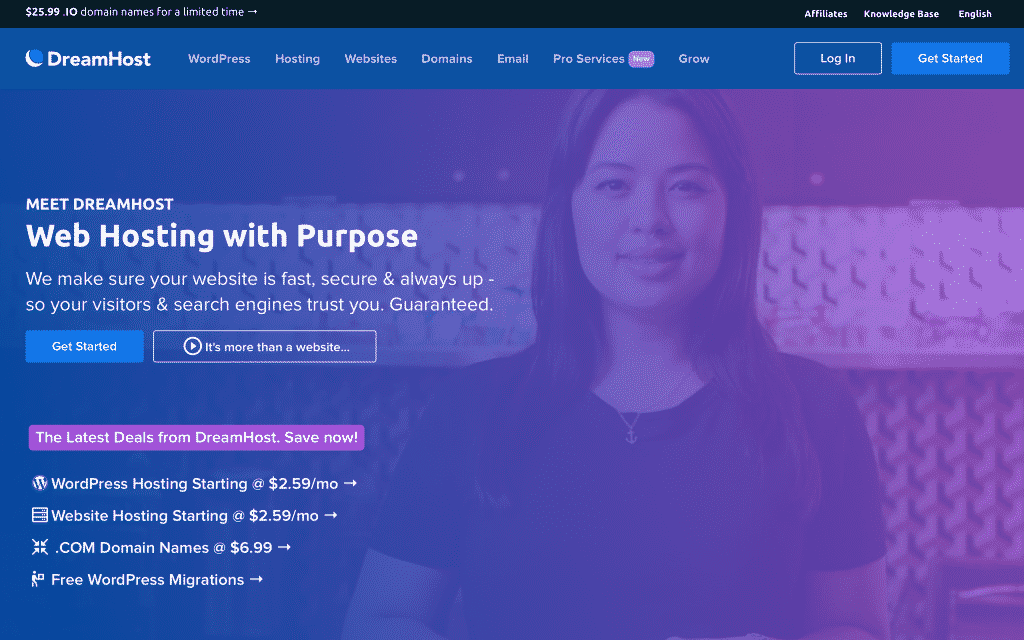This screenshot has width=1024, height=640.
Task: Open the Hosting navigation menu
Action: pos(297,59)
